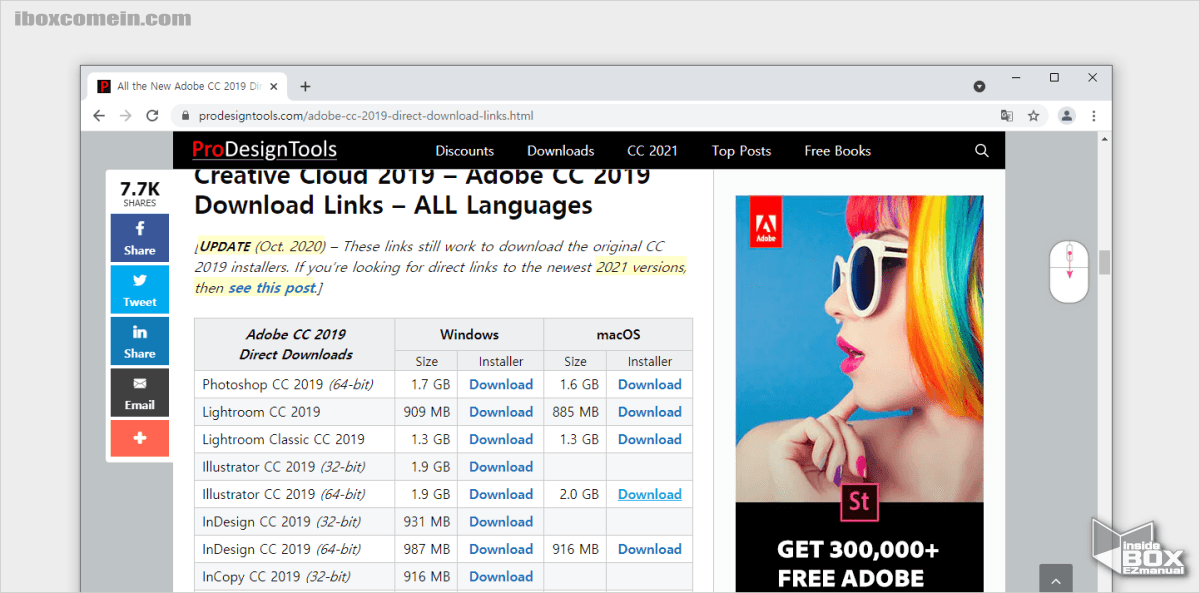This screenshot has width=1200, height=593.
Task: Share the article on Facebook
Action: pos(140,238)
